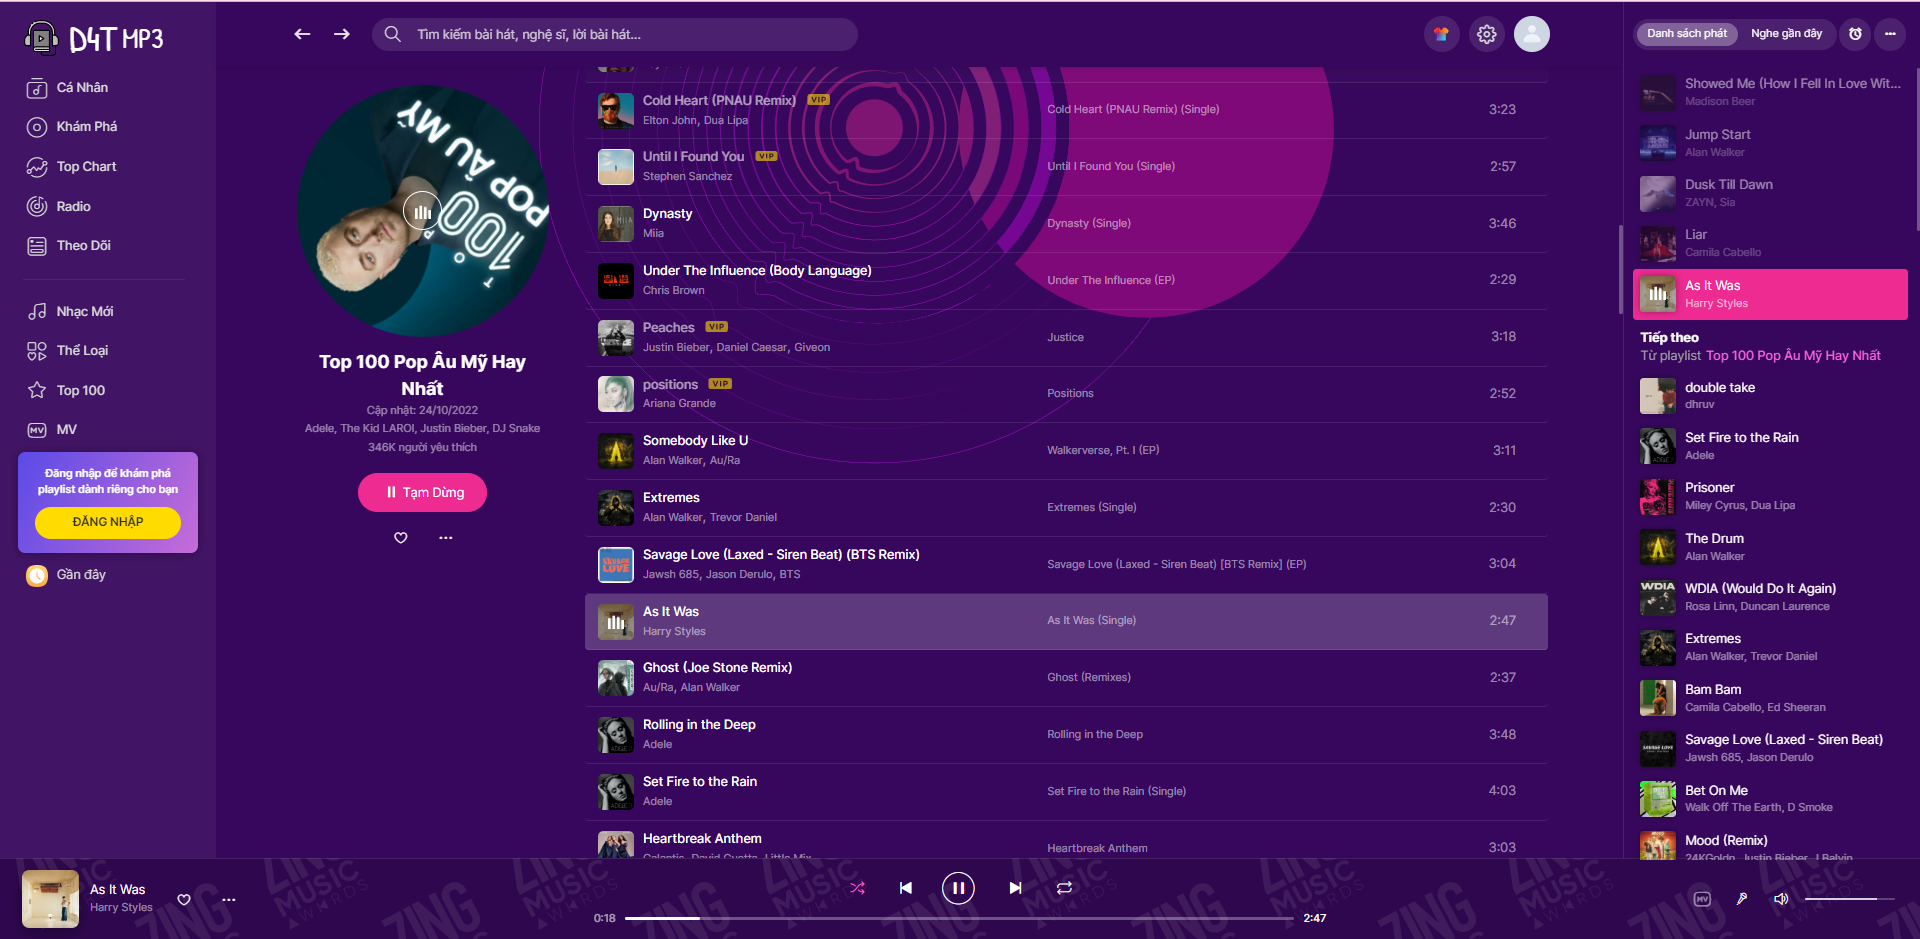Adjust volume slider
This screenshot has height=939, width=1920.
(1849, 899)
